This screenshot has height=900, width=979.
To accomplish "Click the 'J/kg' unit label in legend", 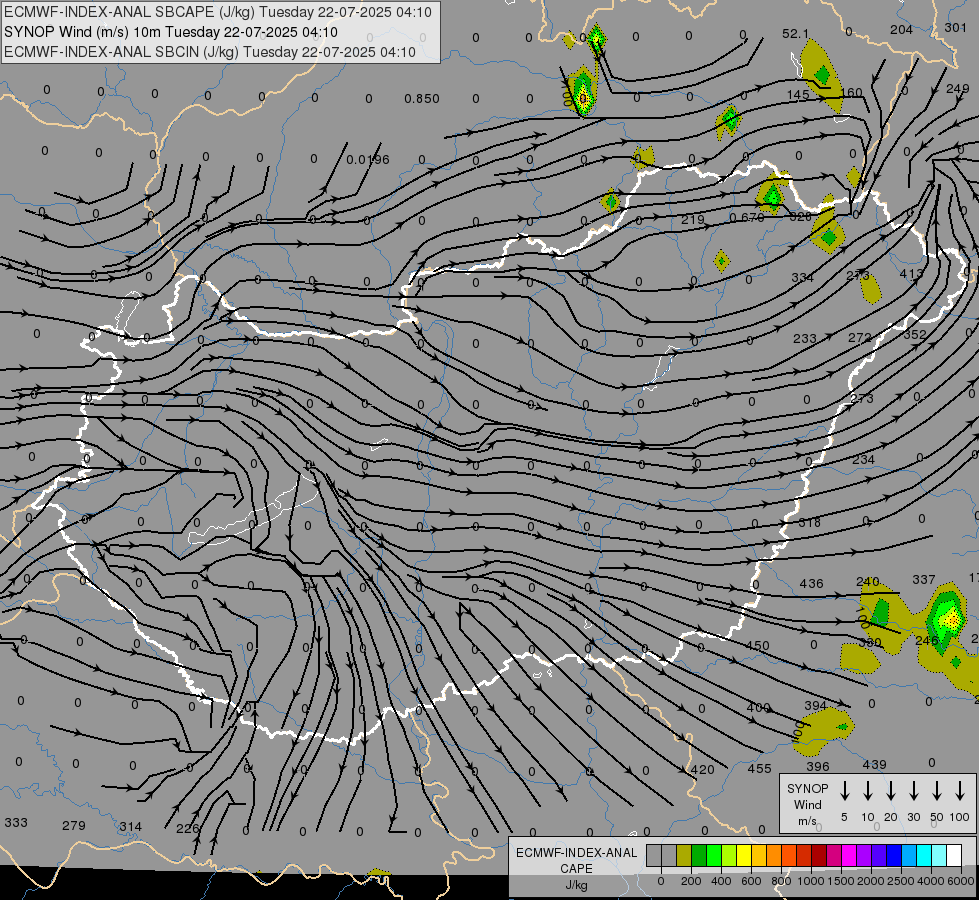I will pyautogui.click(x=576, y=885).
